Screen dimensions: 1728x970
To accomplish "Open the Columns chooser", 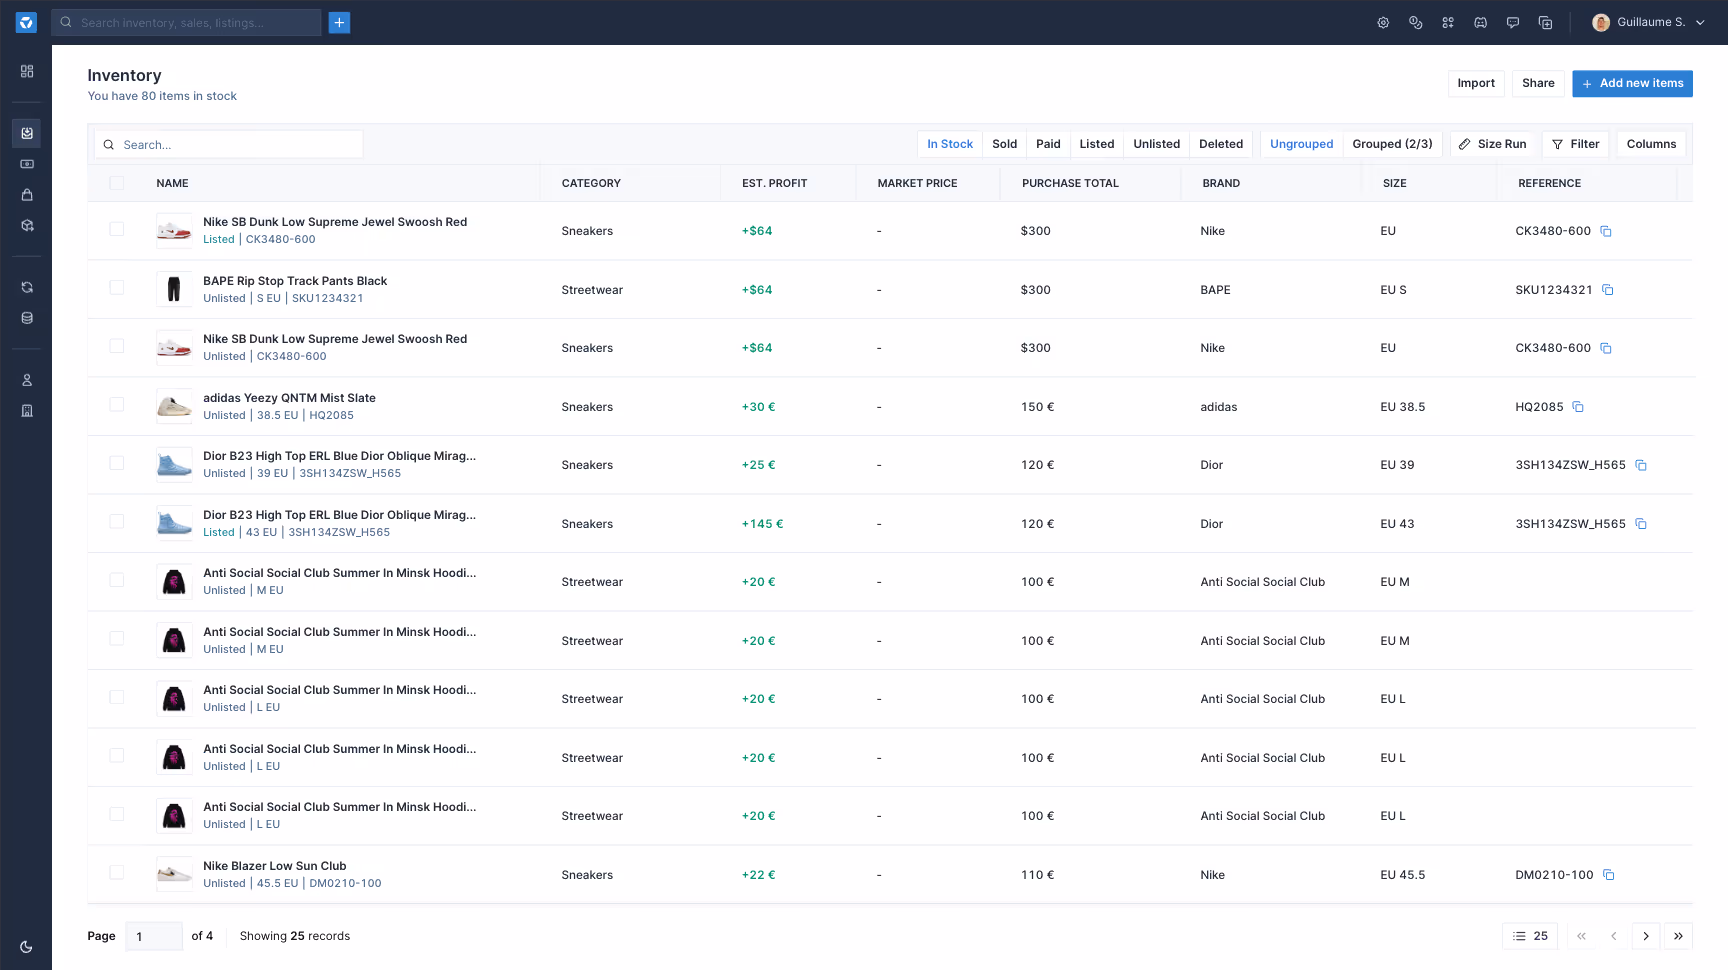I will 1651,144.
